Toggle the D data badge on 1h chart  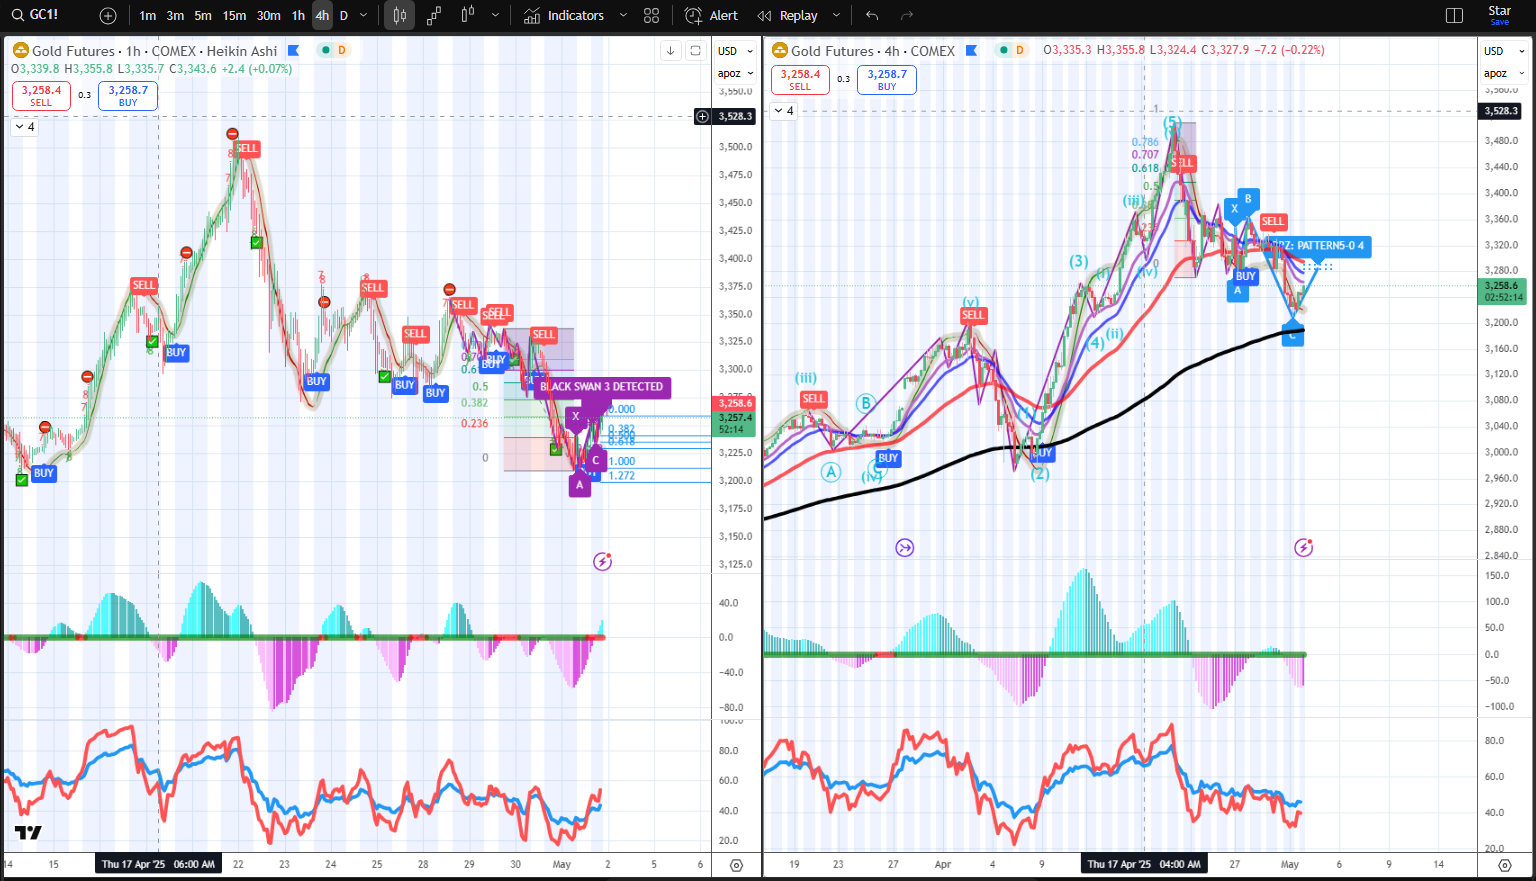pos(342,51)
